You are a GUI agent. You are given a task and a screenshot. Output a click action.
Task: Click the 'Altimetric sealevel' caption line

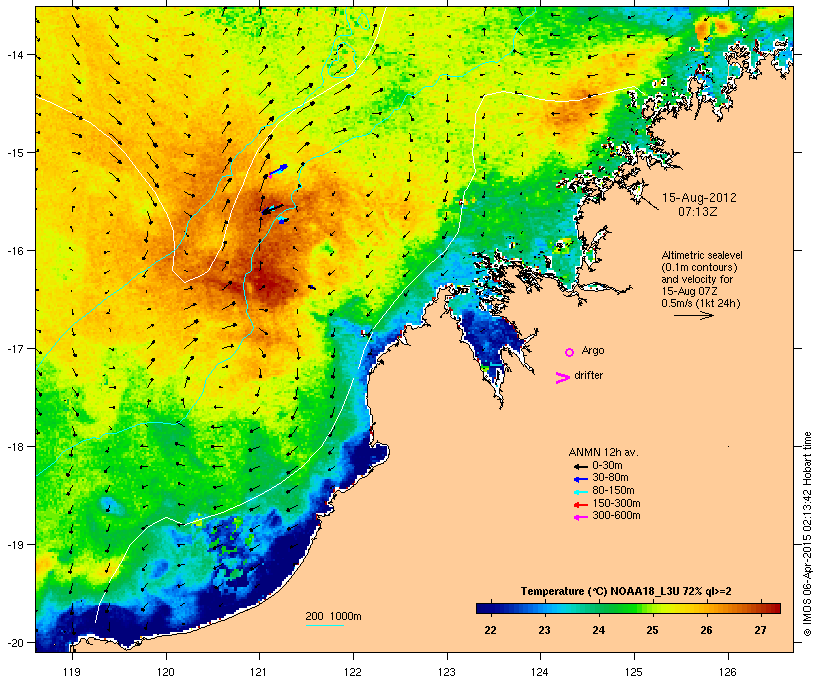tap(702, 255)
